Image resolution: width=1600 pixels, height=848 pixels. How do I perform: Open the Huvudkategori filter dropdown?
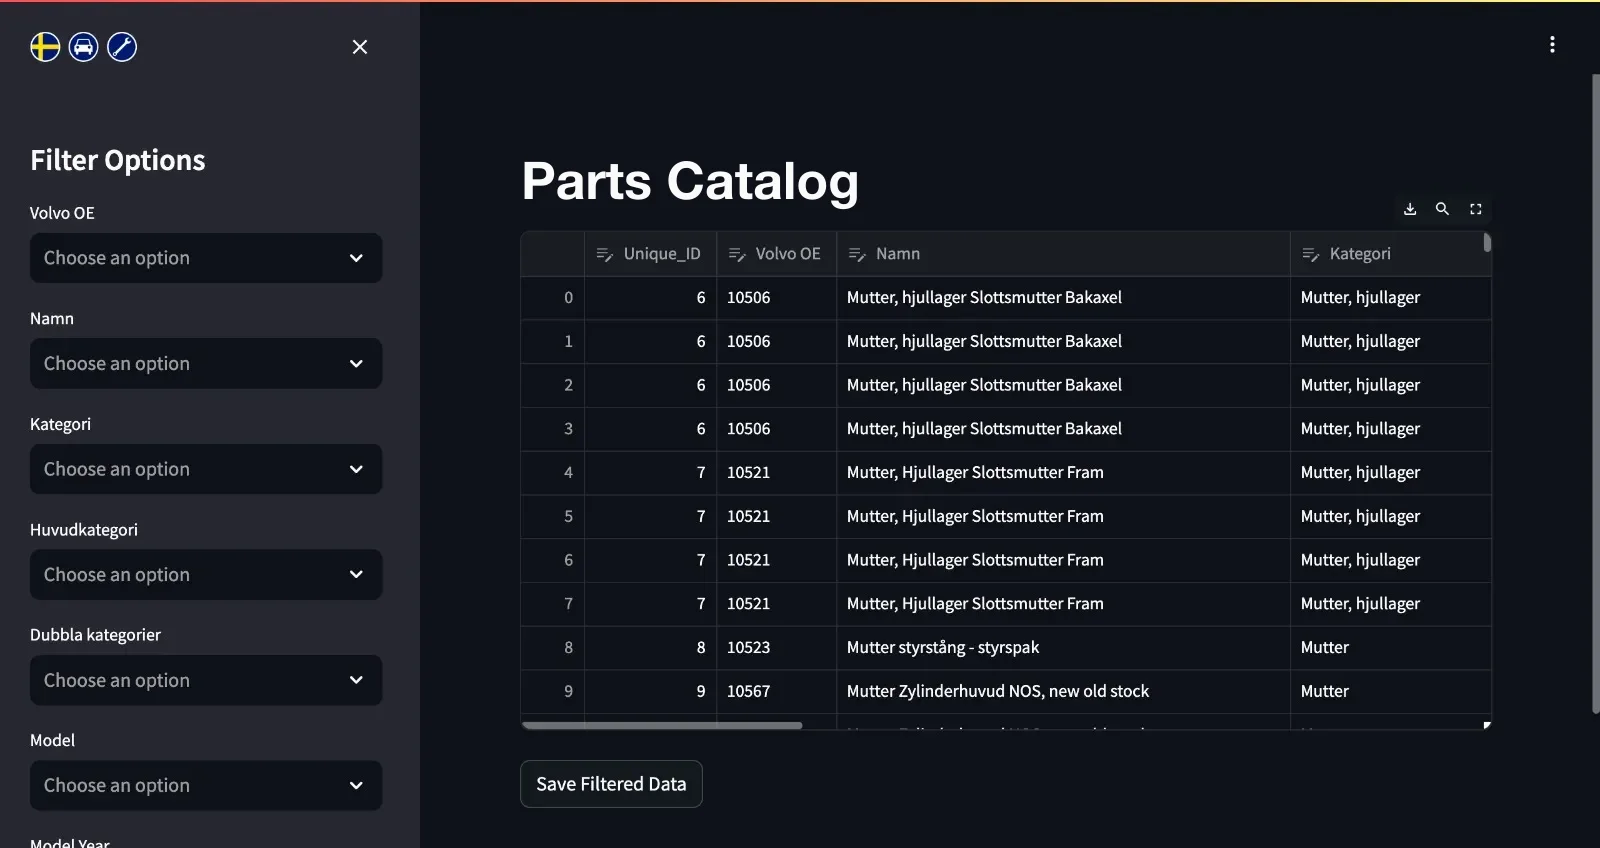(206, 575)
